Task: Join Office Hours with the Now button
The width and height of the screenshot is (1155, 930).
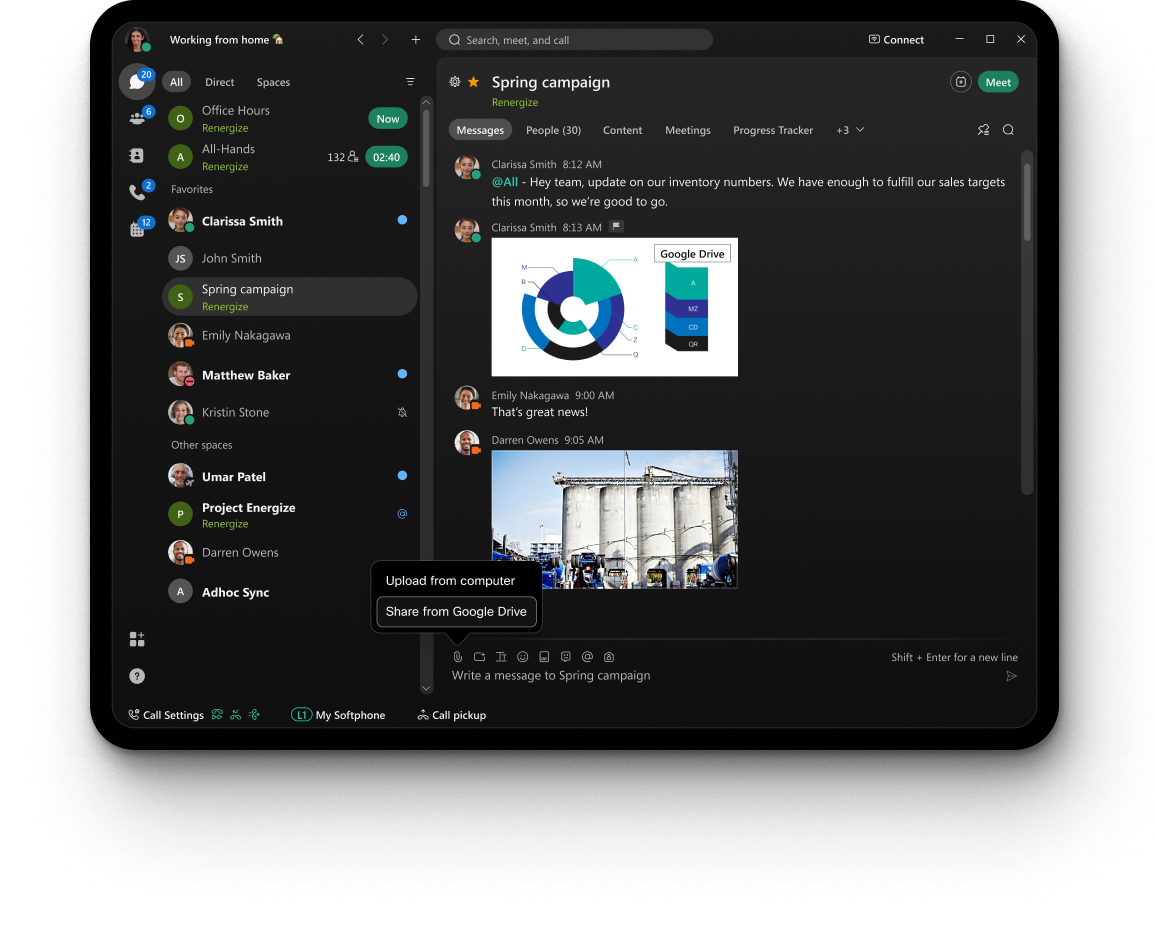Action: click(387, 119)
